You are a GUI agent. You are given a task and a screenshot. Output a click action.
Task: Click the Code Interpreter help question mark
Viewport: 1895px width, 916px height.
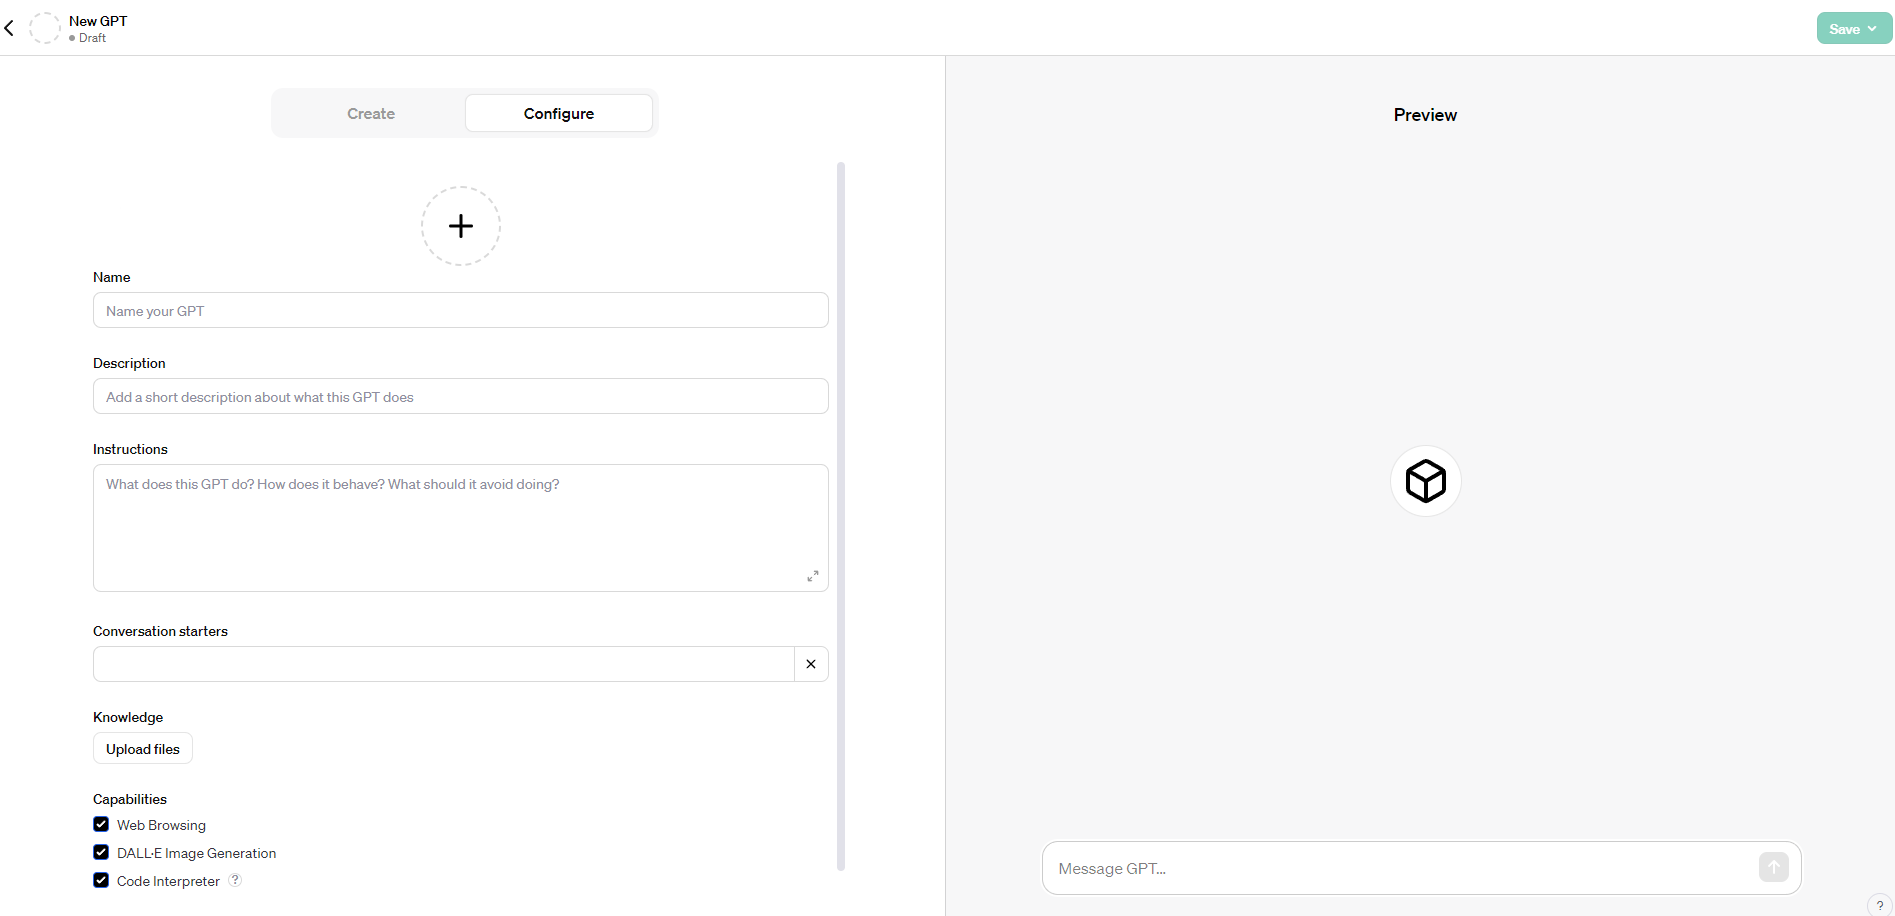235,880
